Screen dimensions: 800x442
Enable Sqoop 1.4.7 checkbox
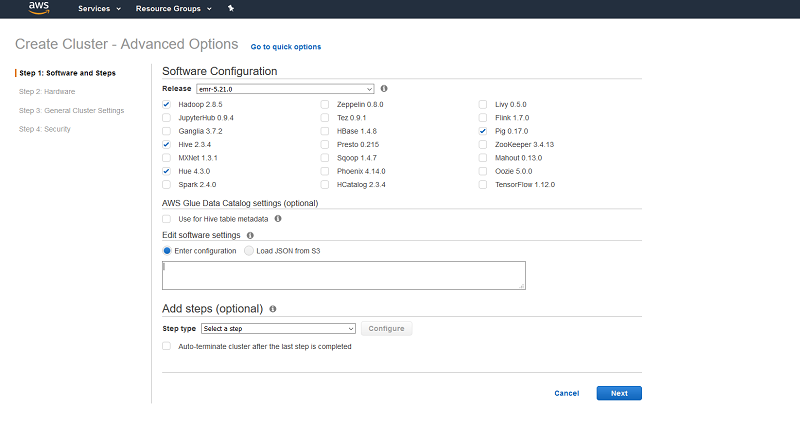tap(324, 158)
